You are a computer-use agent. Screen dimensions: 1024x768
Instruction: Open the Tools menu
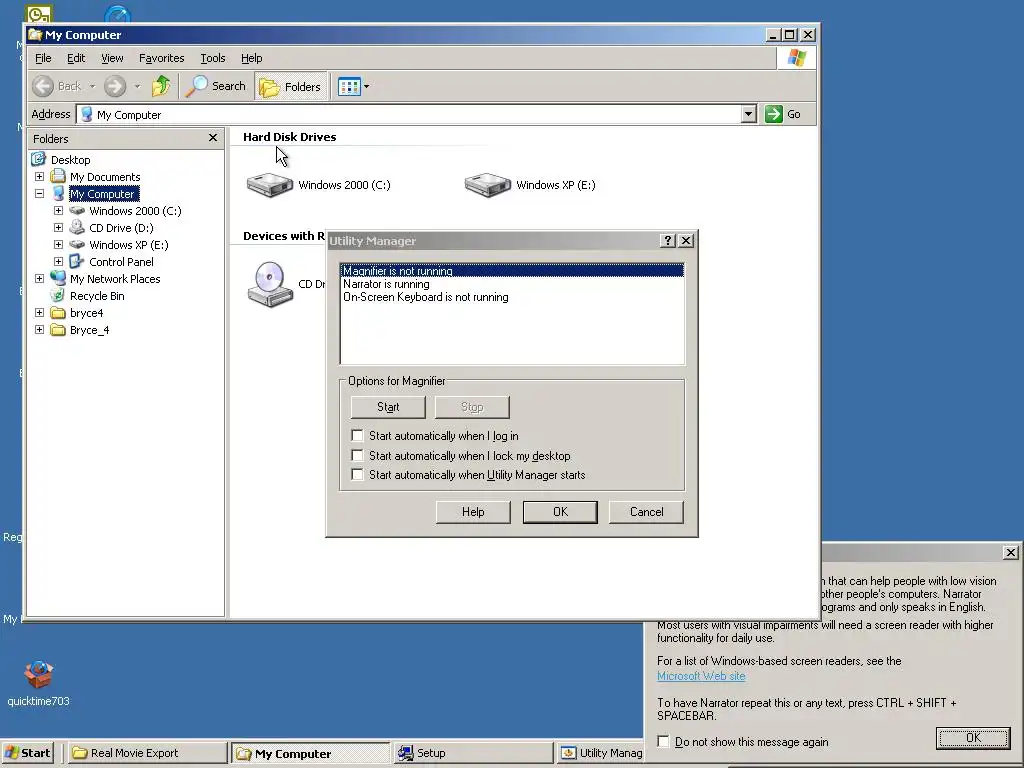coord(212,58)
